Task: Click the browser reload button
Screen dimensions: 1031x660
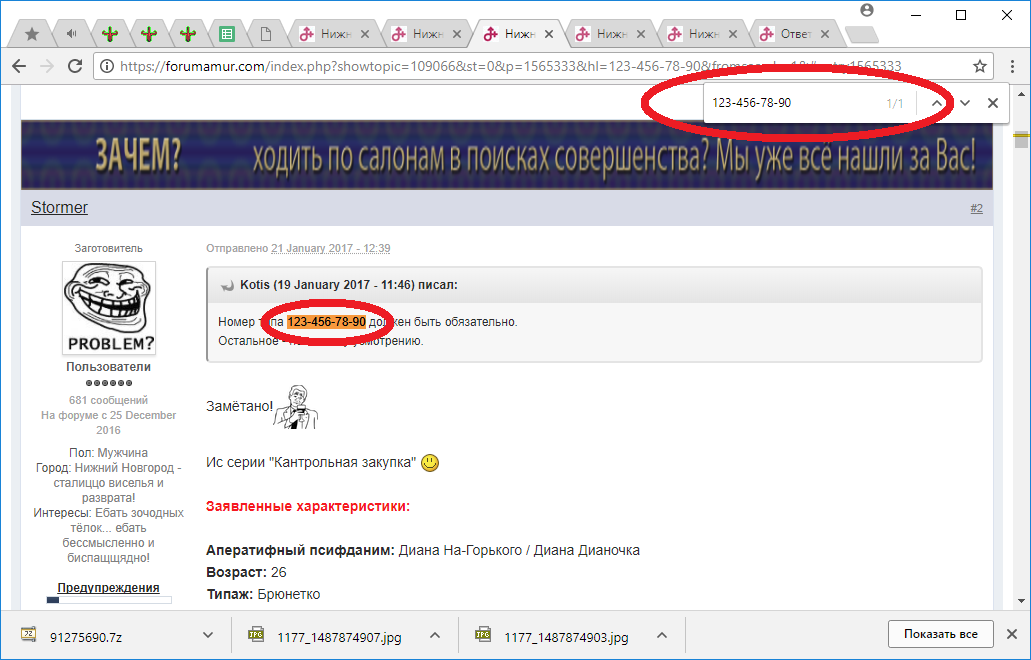Action: click(75, 66)
